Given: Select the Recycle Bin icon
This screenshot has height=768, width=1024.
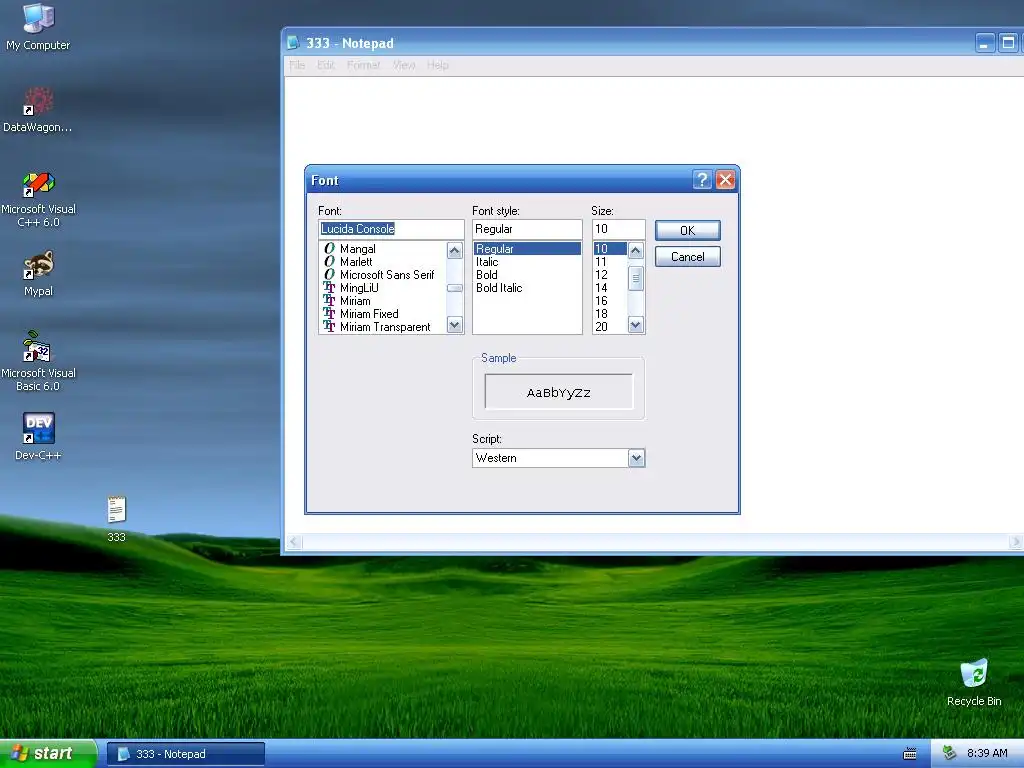Looking at the screenshot, I should (x=973, y=682).
